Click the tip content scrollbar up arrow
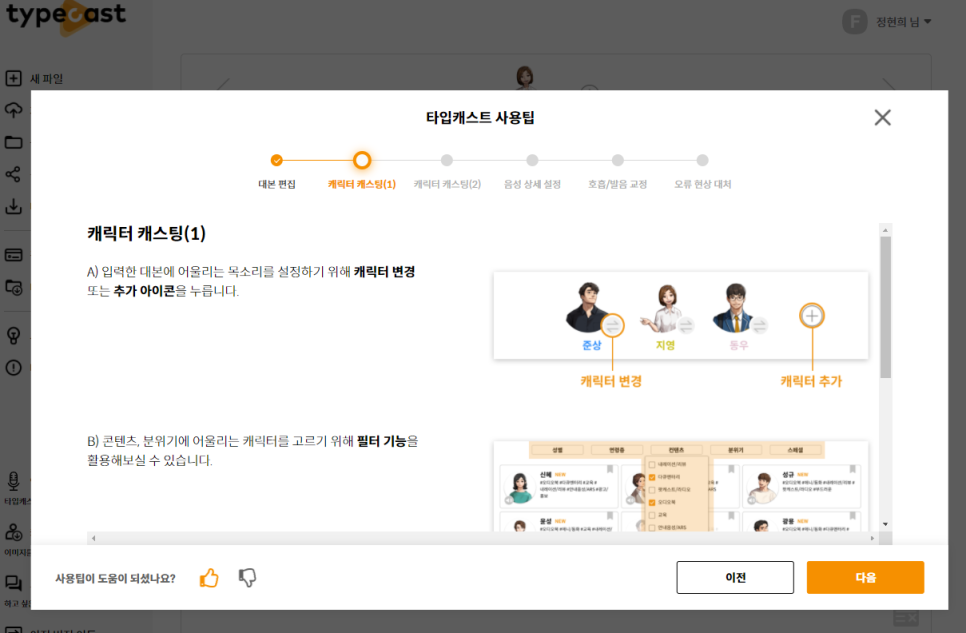The image size is (966, 633). click(885, 230)
